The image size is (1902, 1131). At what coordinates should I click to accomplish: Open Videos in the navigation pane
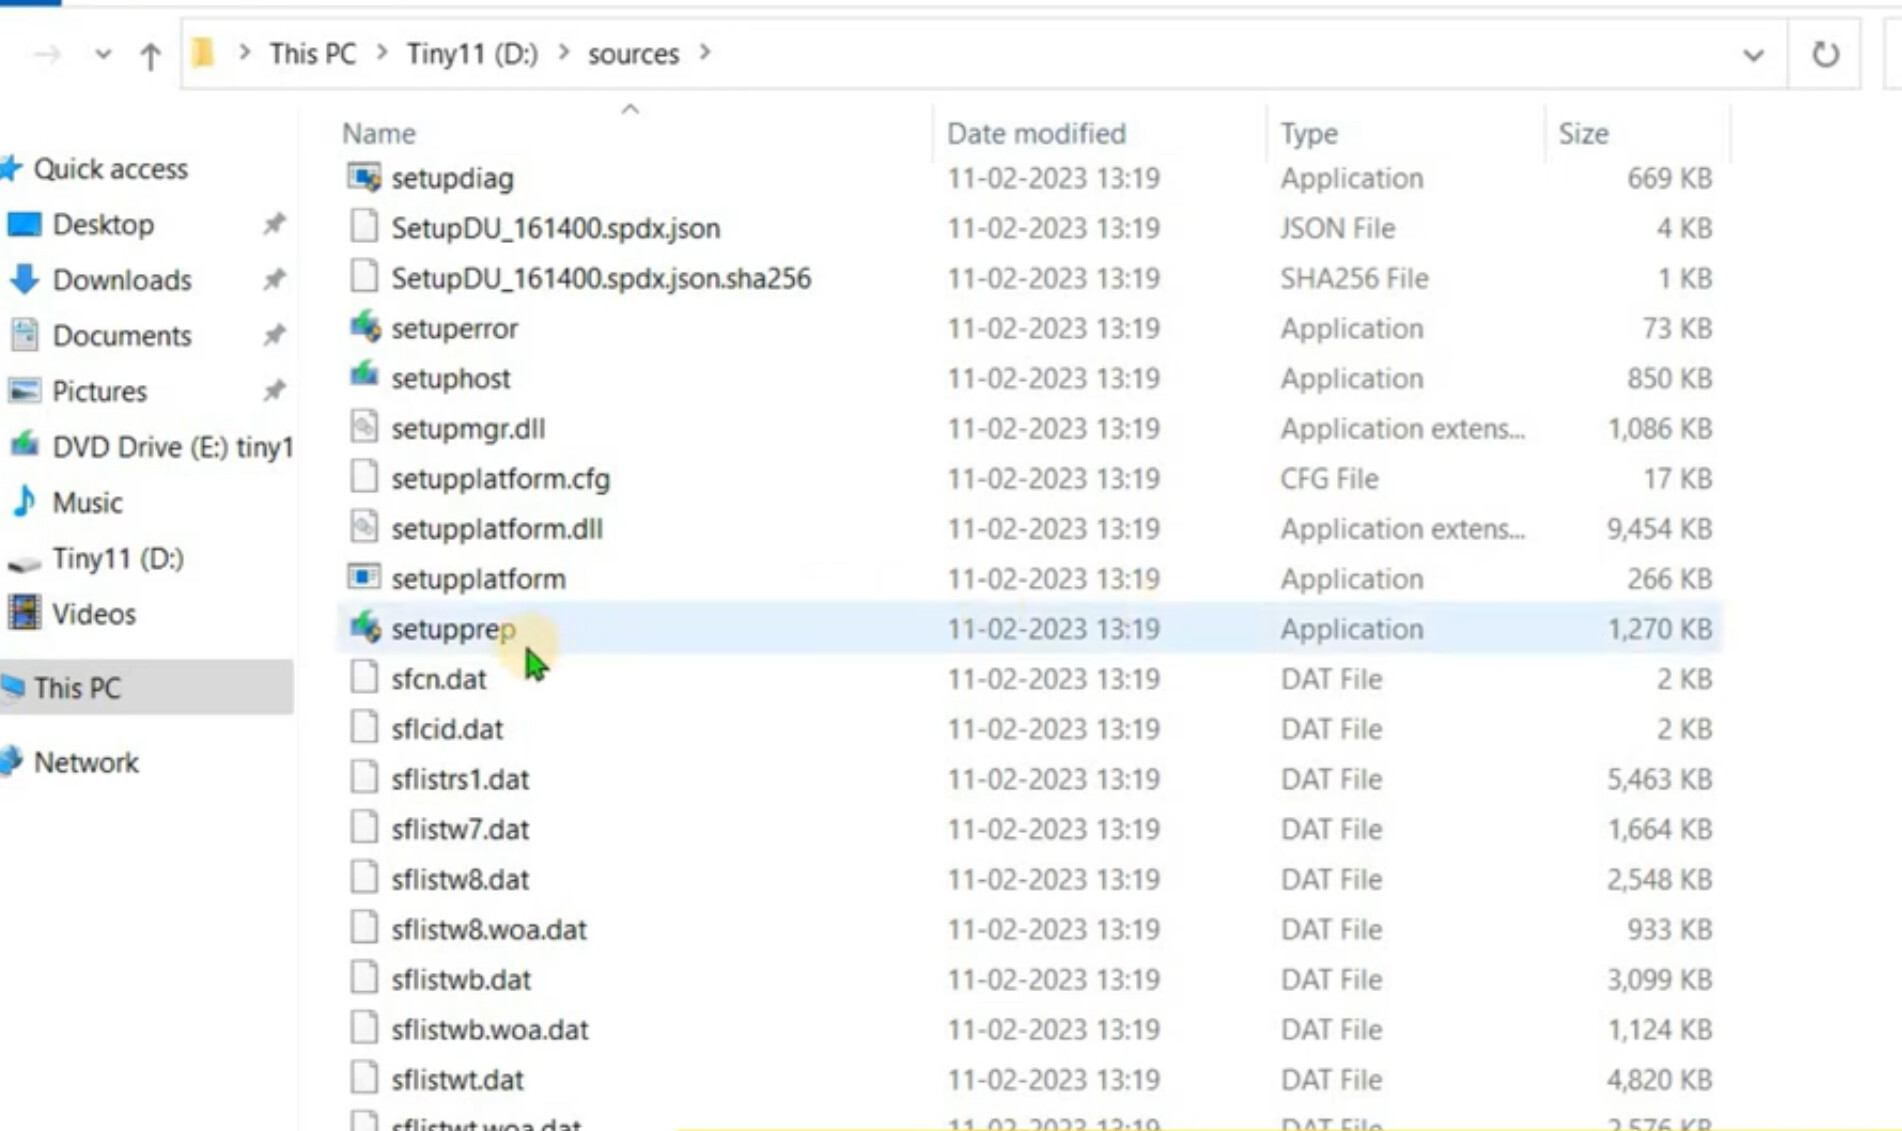point(94,614)
